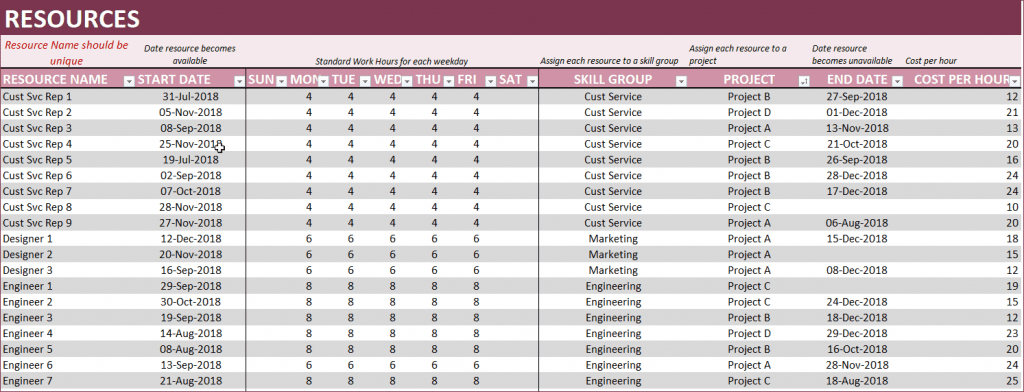Image resolution: width=1024 pixels, height=392 pixels.
Task: Select cell "Engineer 1"
Action: [x=28, y=286]
